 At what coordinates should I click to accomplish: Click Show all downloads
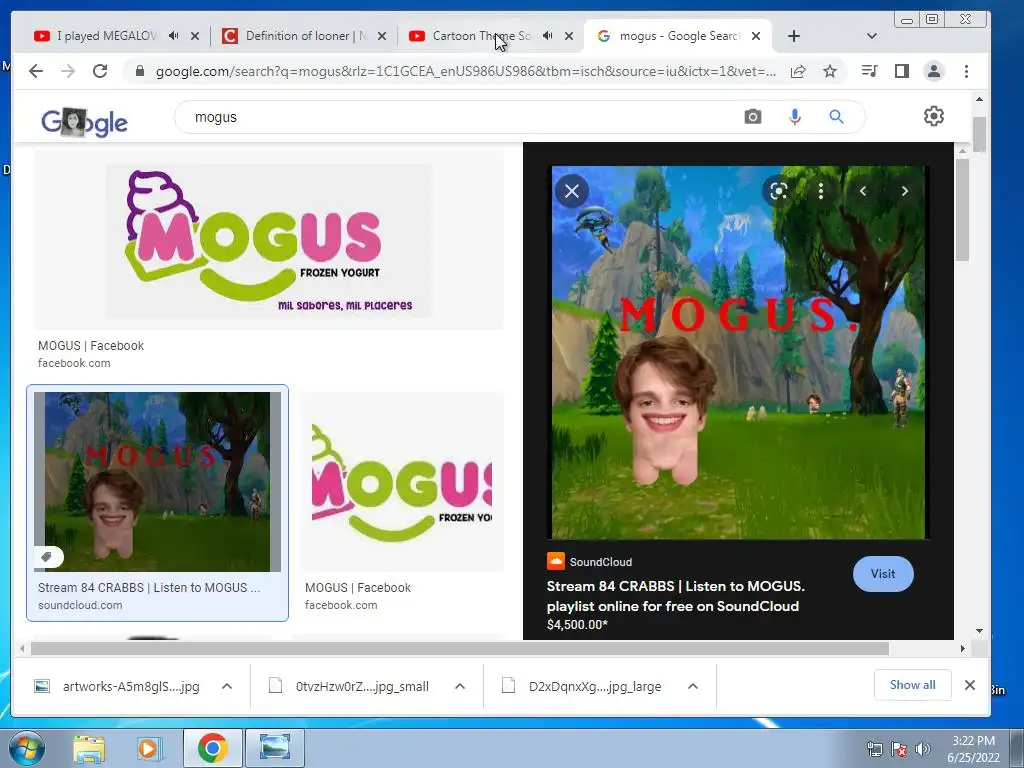point(912,685)
